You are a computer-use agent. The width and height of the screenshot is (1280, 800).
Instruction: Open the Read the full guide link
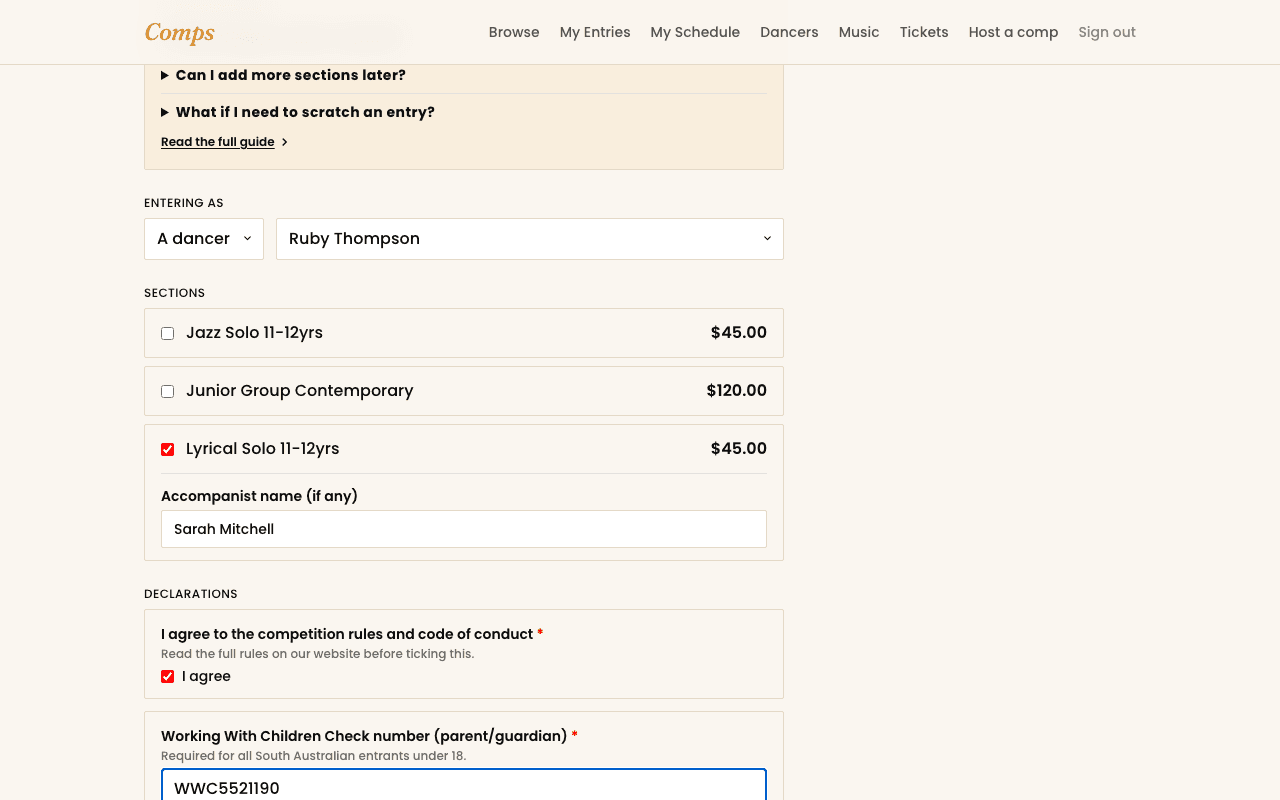pos(217,142)
